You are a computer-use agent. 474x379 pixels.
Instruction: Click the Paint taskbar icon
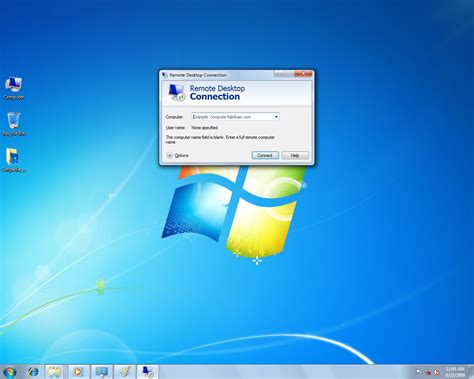(125, 372)
